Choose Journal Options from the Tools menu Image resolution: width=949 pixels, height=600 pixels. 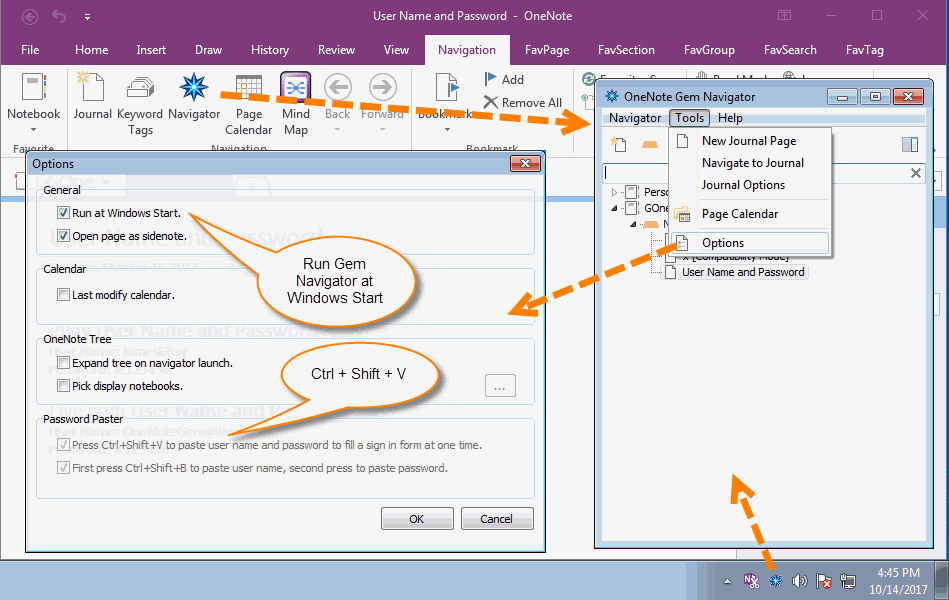(x=750, y=185)
